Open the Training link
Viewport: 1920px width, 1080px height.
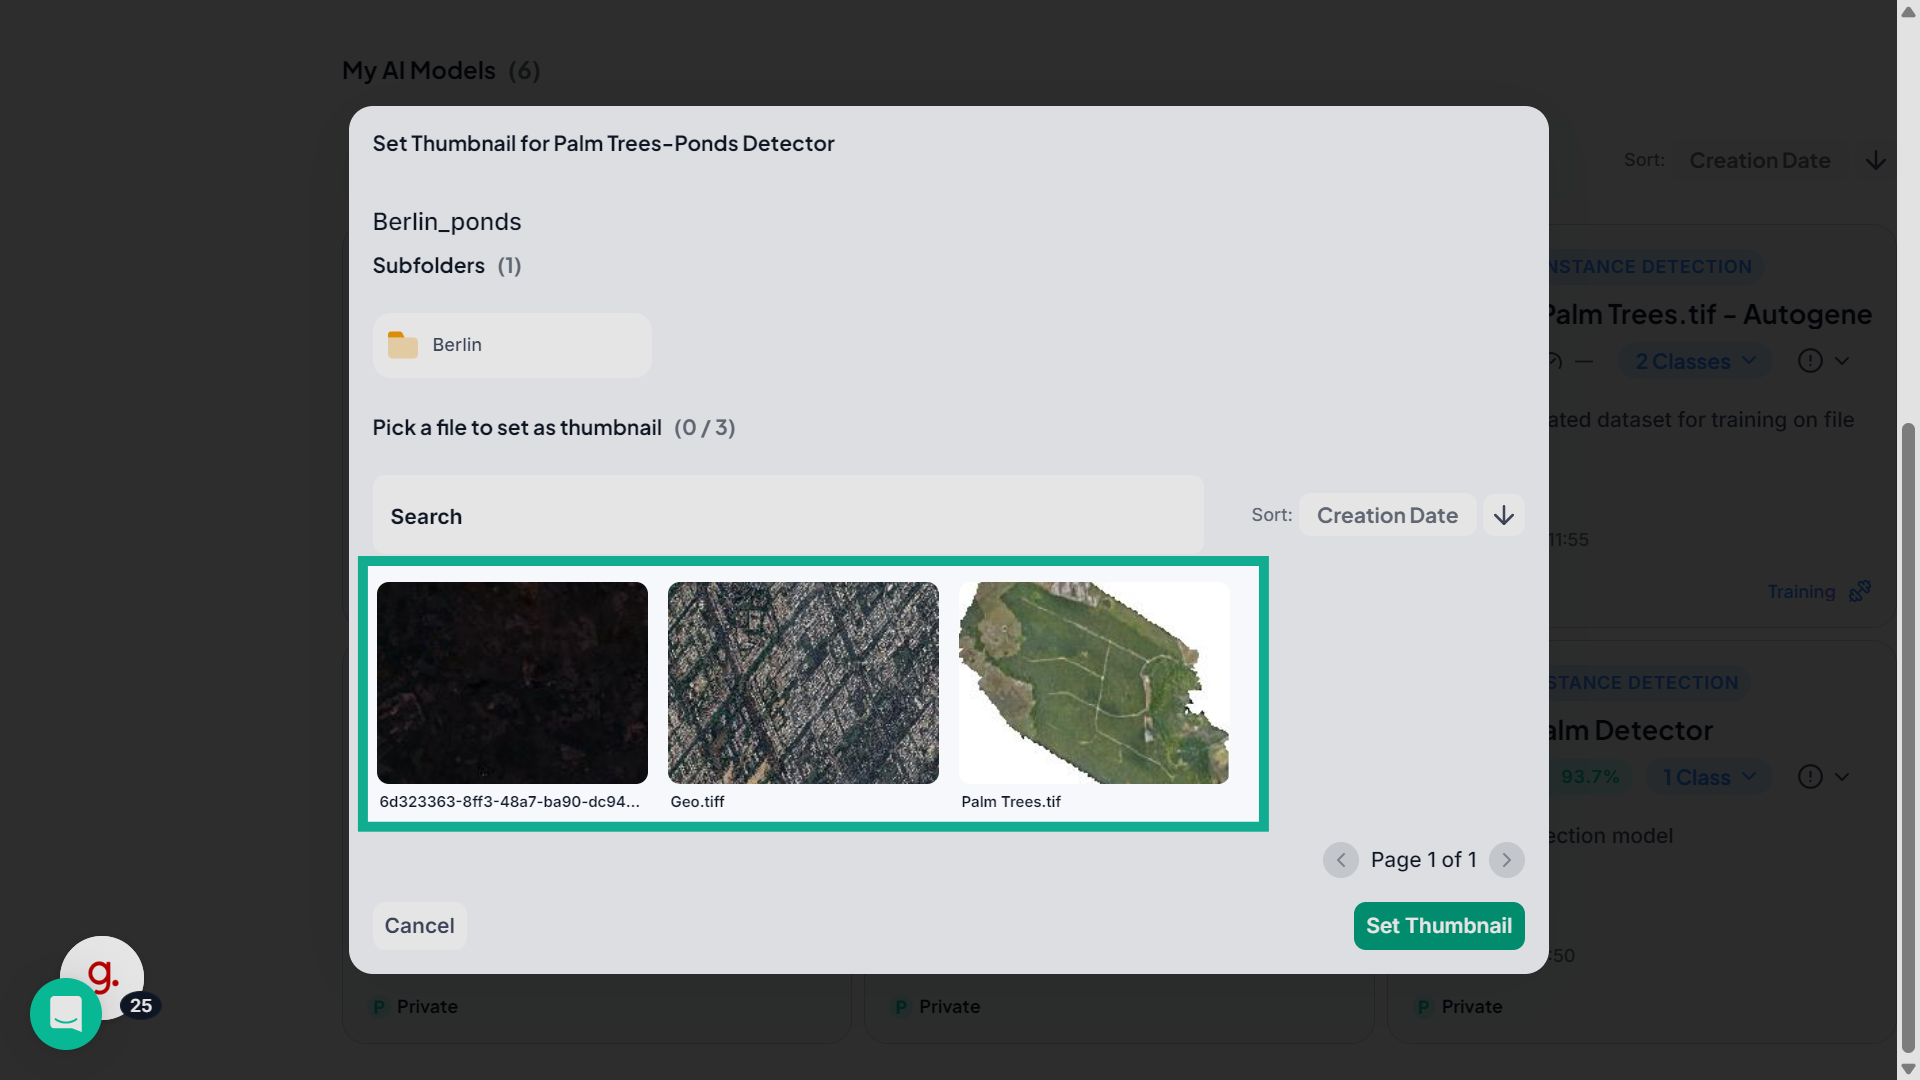[x=1818, y=592]
